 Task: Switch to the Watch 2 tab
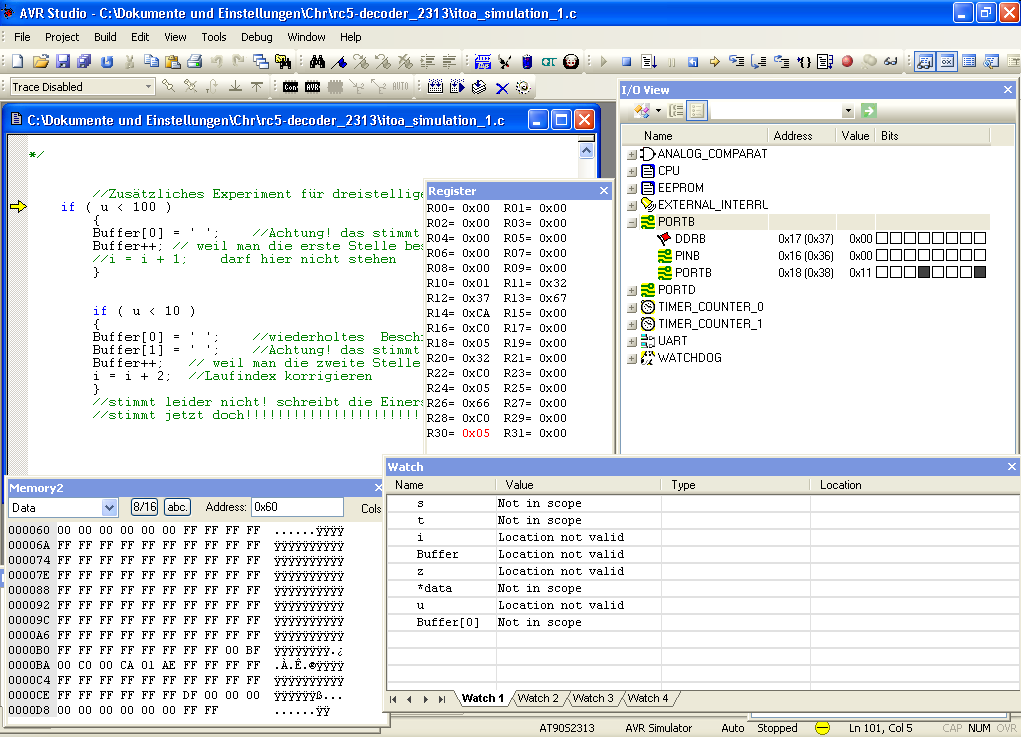pyautogui.click(x=538, y=698)
